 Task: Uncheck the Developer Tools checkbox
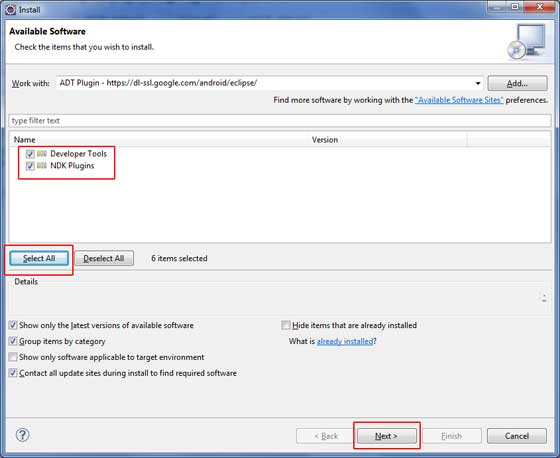(30, 154)
